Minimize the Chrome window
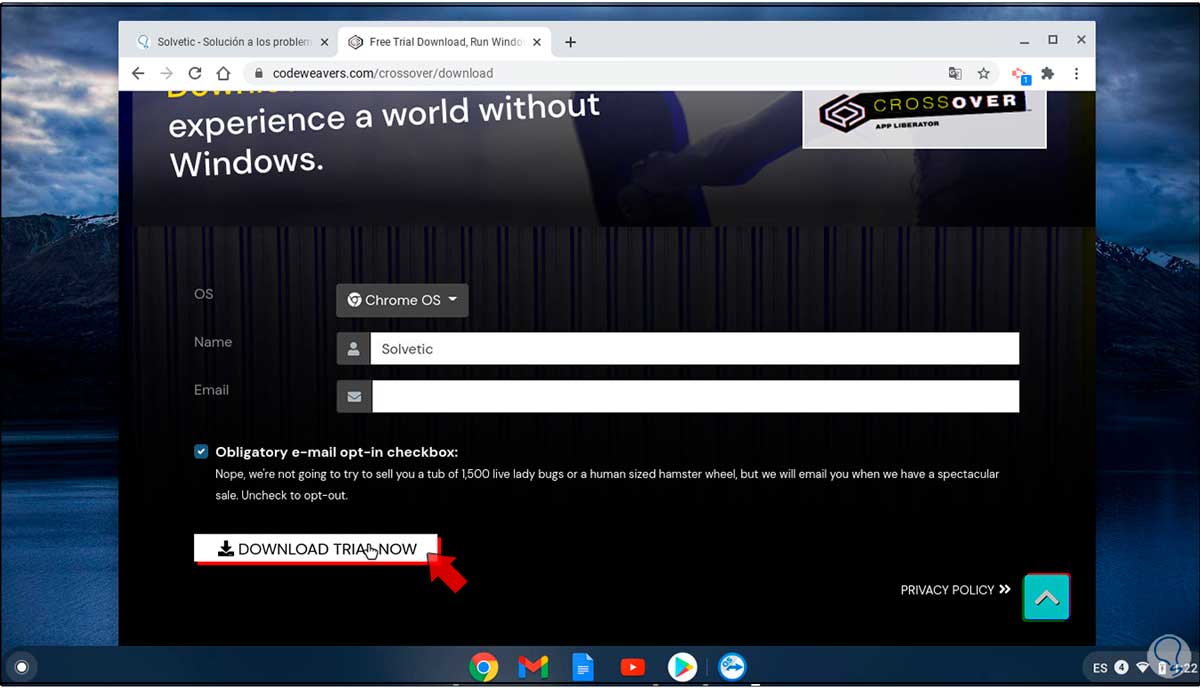 click(1024, 41)
